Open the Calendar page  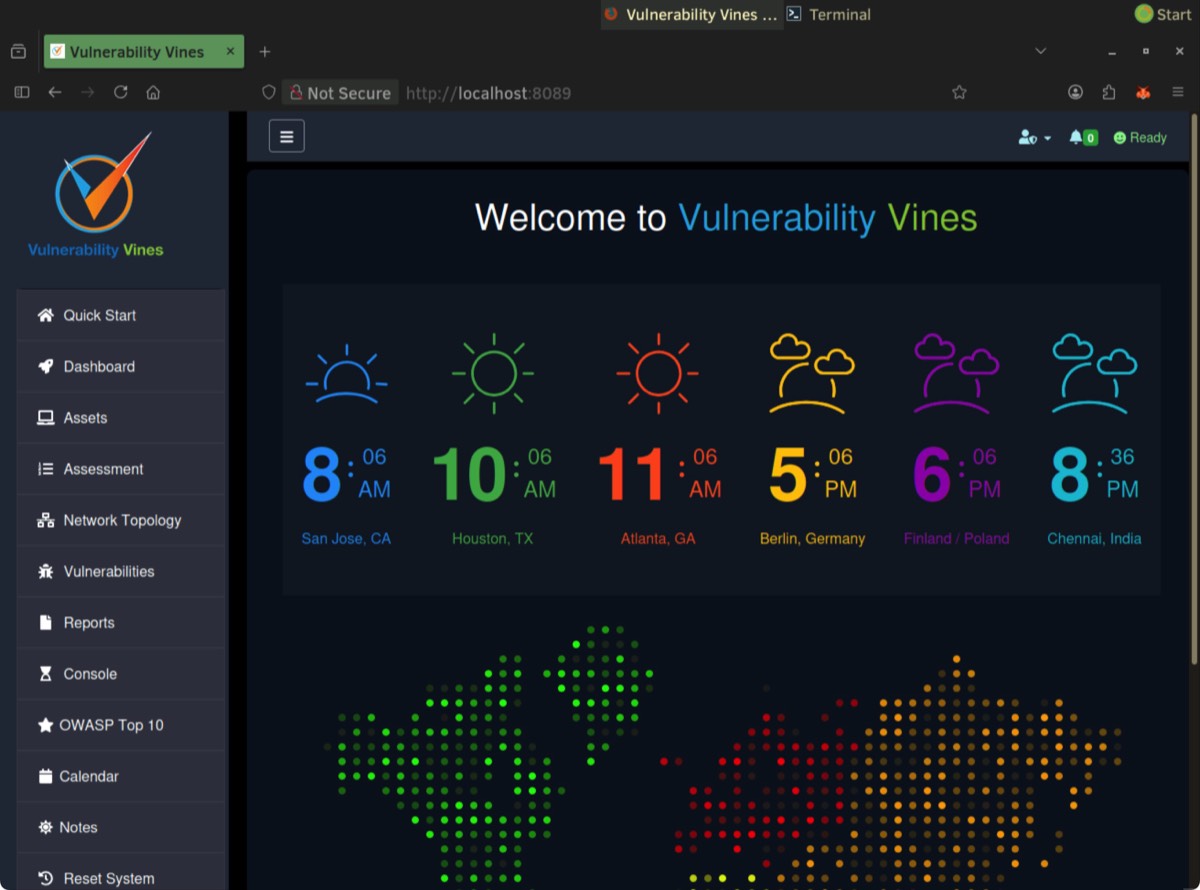click(x=88, y=776)
